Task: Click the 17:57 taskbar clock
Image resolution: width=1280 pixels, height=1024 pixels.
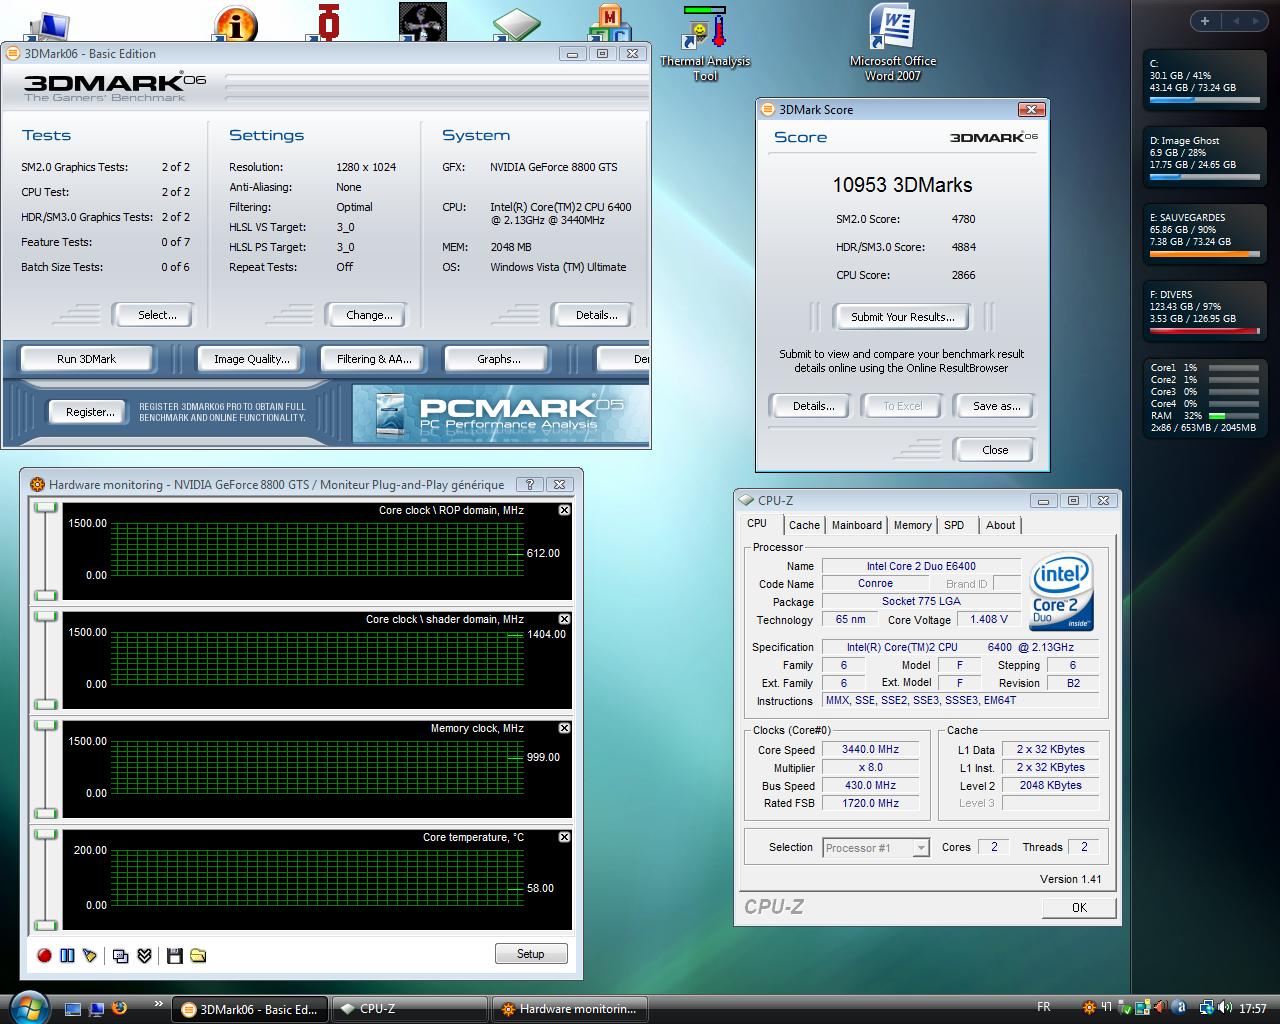Action: pos(1253,1009)
